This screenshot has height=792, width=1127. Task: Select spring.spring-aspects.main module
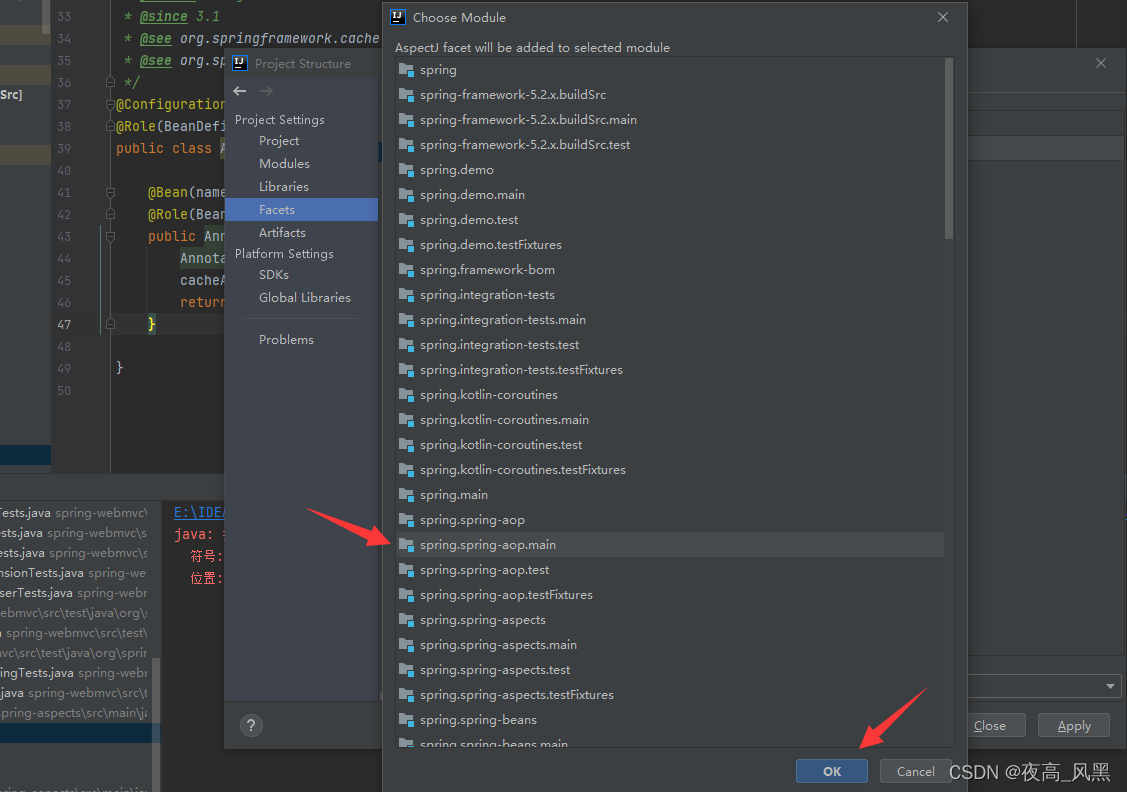click(x=669, y=645)
